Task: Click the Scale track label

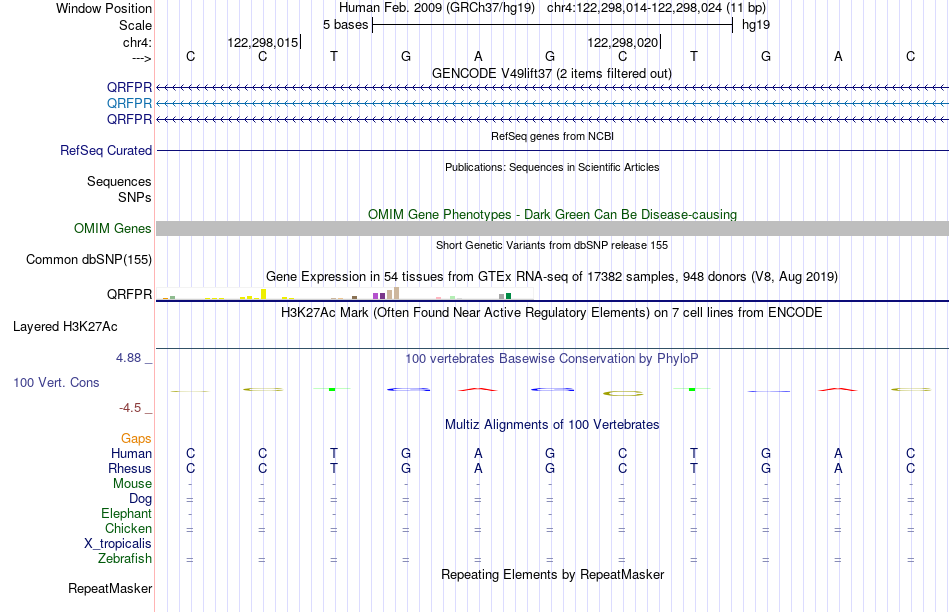Action: point(135,25)
